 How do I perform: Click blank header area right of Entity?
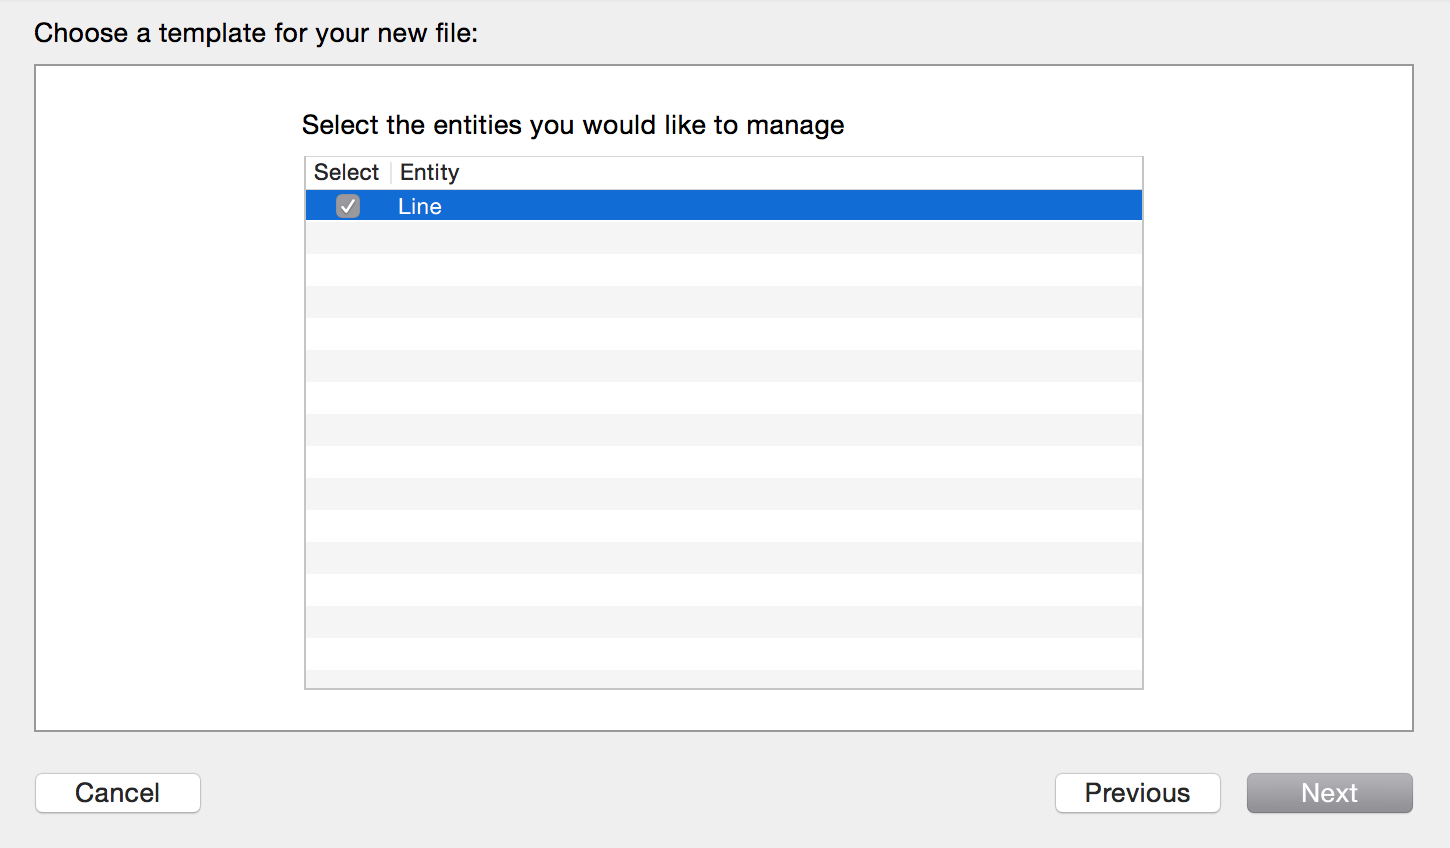tap(800, 172)
